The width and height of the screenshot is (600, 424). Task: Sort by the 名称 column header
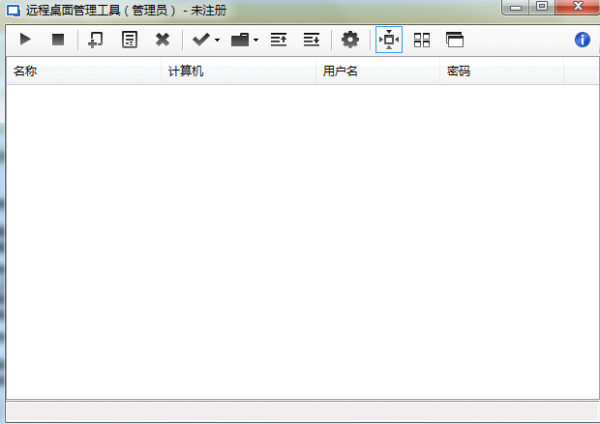click(x=84, y=71)
